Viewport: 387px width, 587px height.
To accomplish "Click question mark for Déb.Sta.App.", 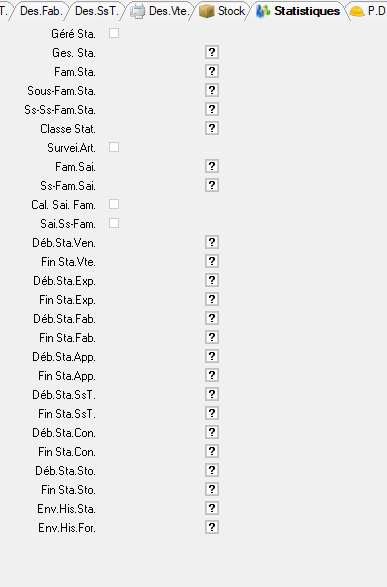I will click(212, 356).
